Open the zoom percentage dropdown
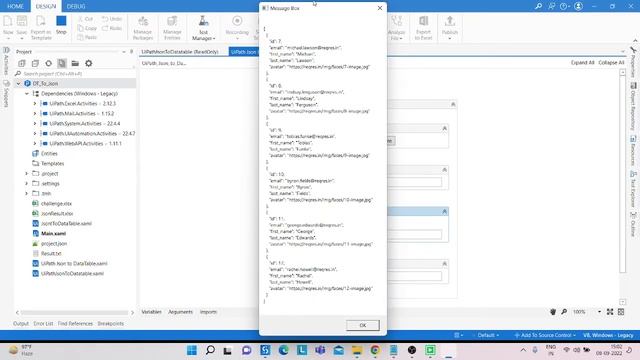640x360 pixels. [599, 311]
